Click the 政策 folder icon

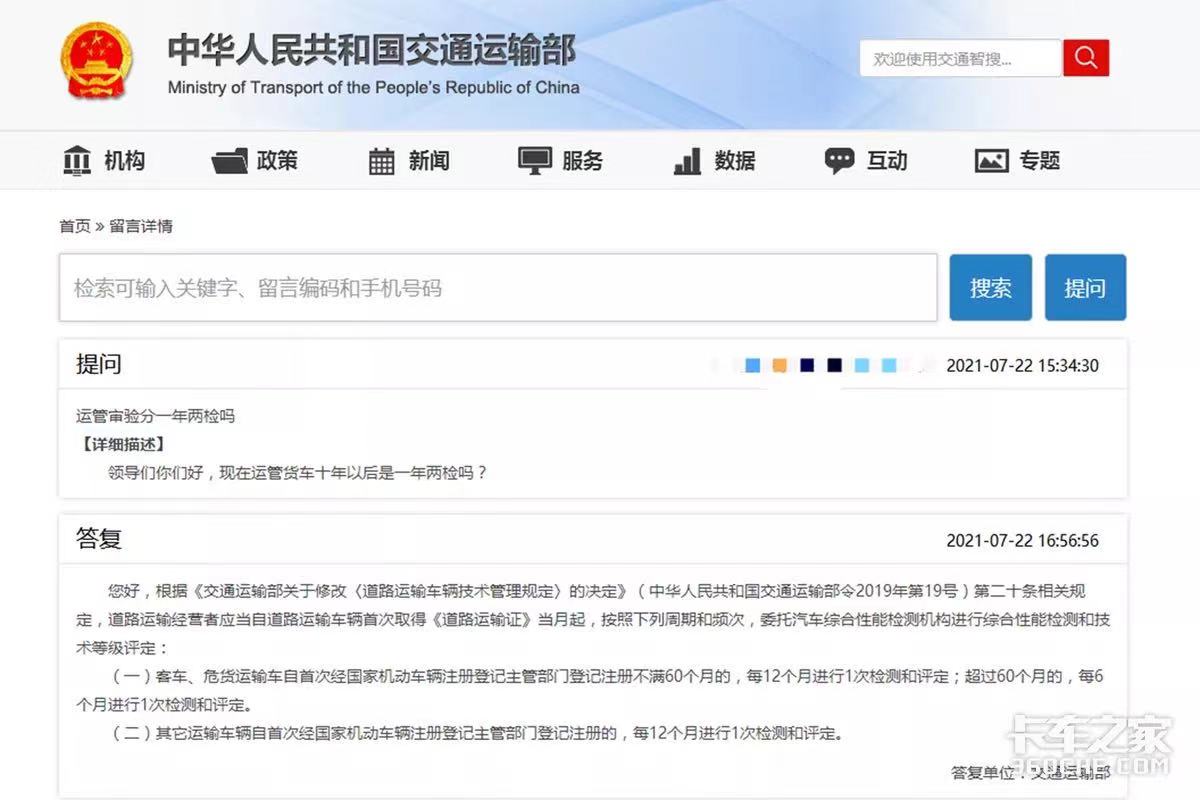click(229, 161)
